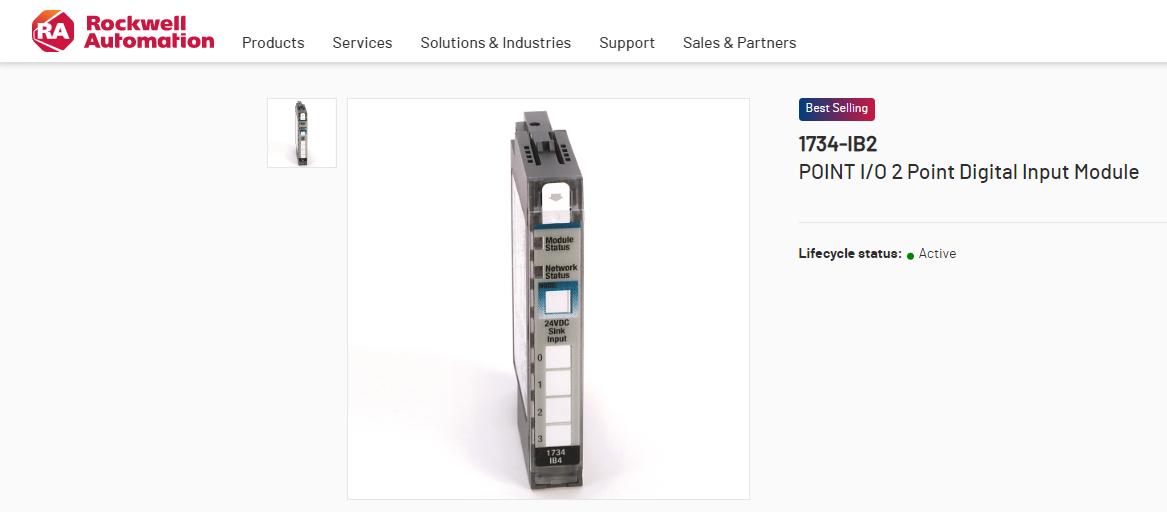
Task: Open the Solutions & Industries menu
Action: pos(496,43)
